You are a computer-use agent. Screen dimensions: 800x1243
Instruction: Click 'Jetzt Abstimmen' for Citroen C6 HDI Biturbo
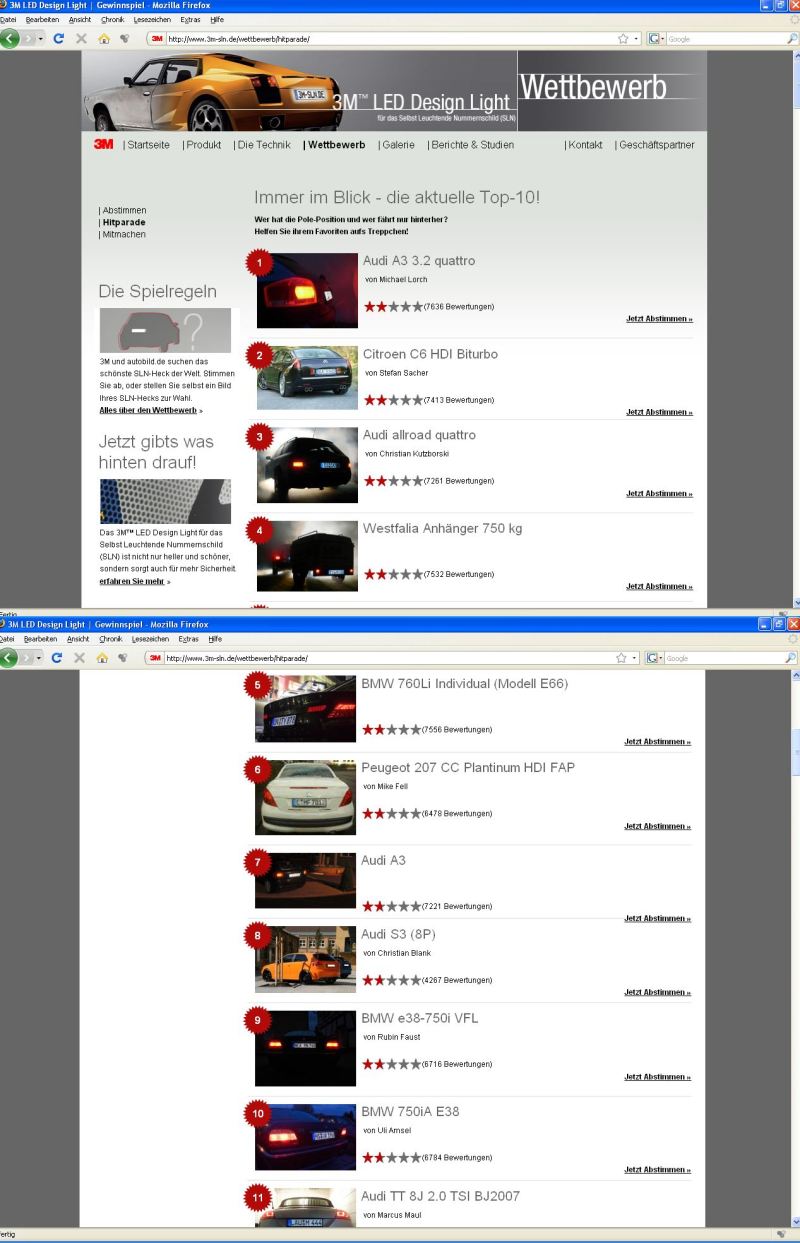pyautogui.click(x=659, y=412)
